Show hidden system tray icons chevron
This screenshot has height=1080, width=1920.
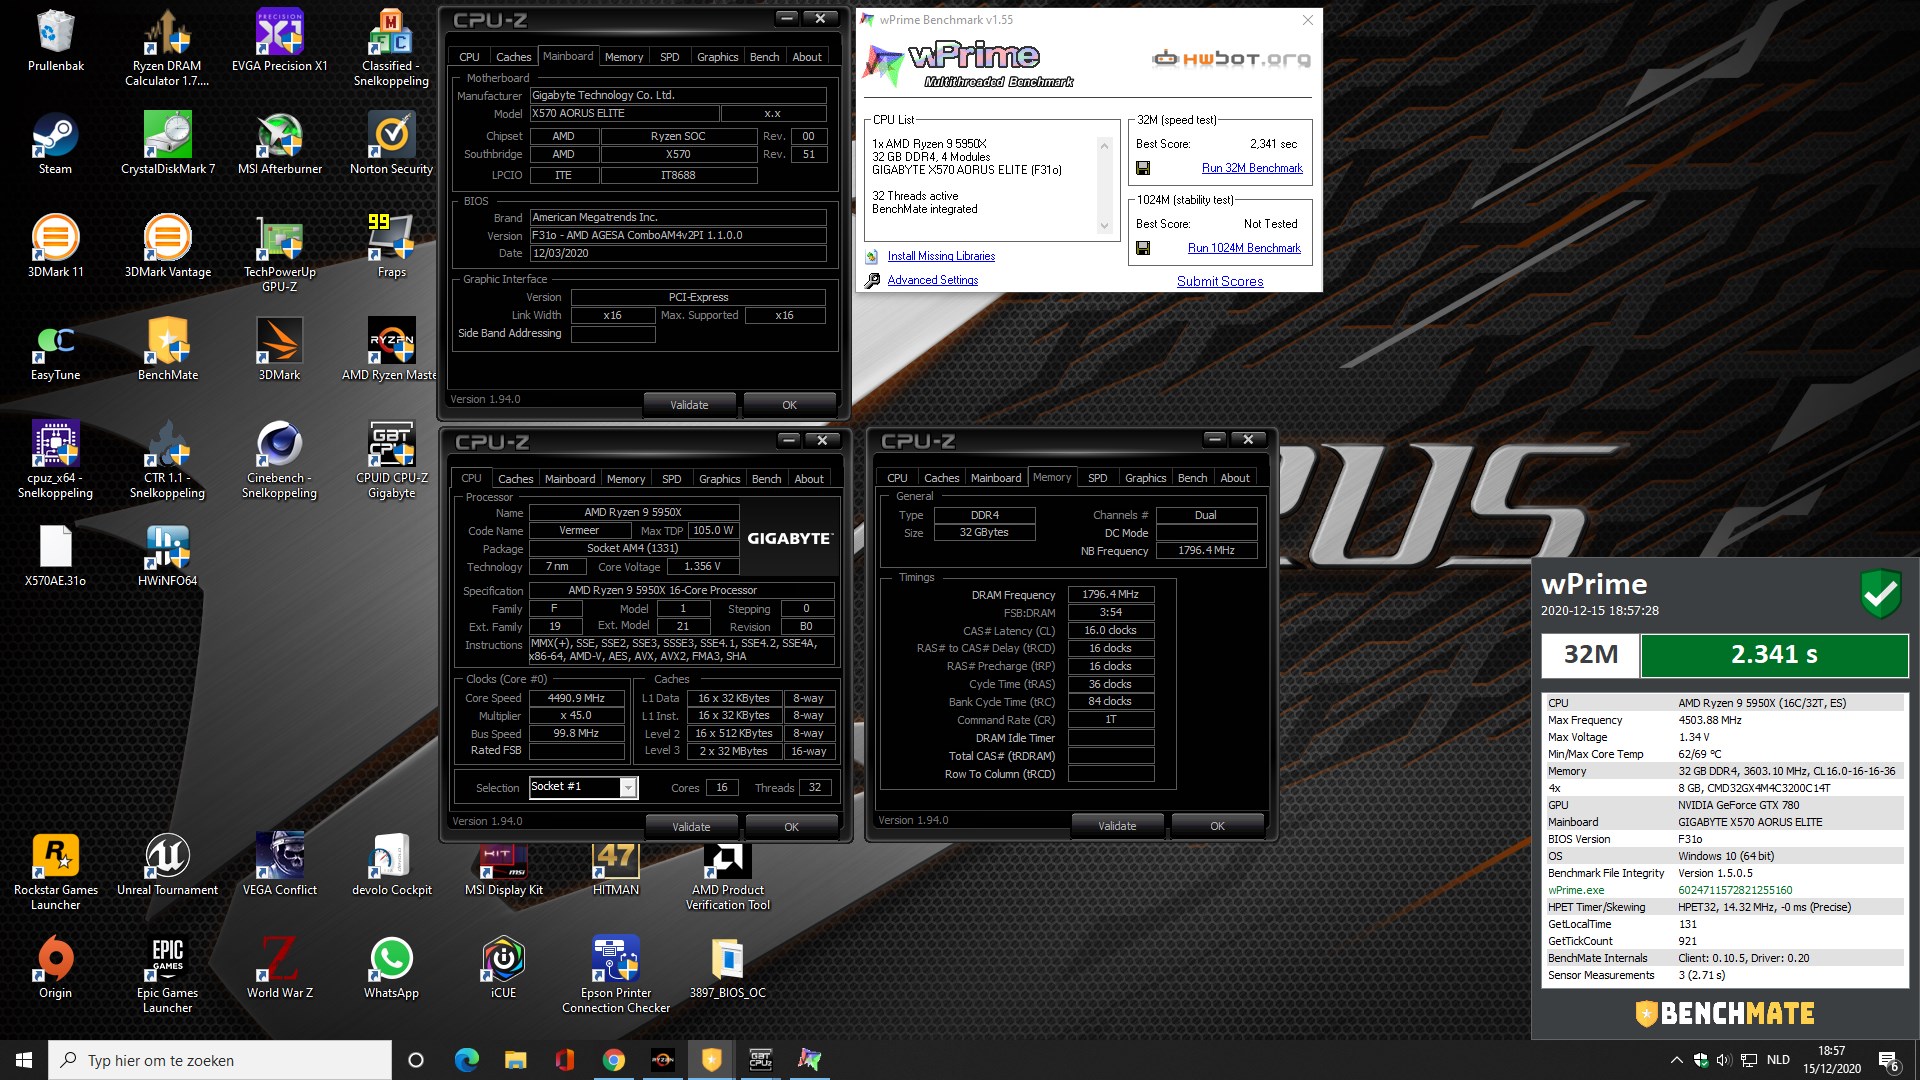point(1676,1060)
